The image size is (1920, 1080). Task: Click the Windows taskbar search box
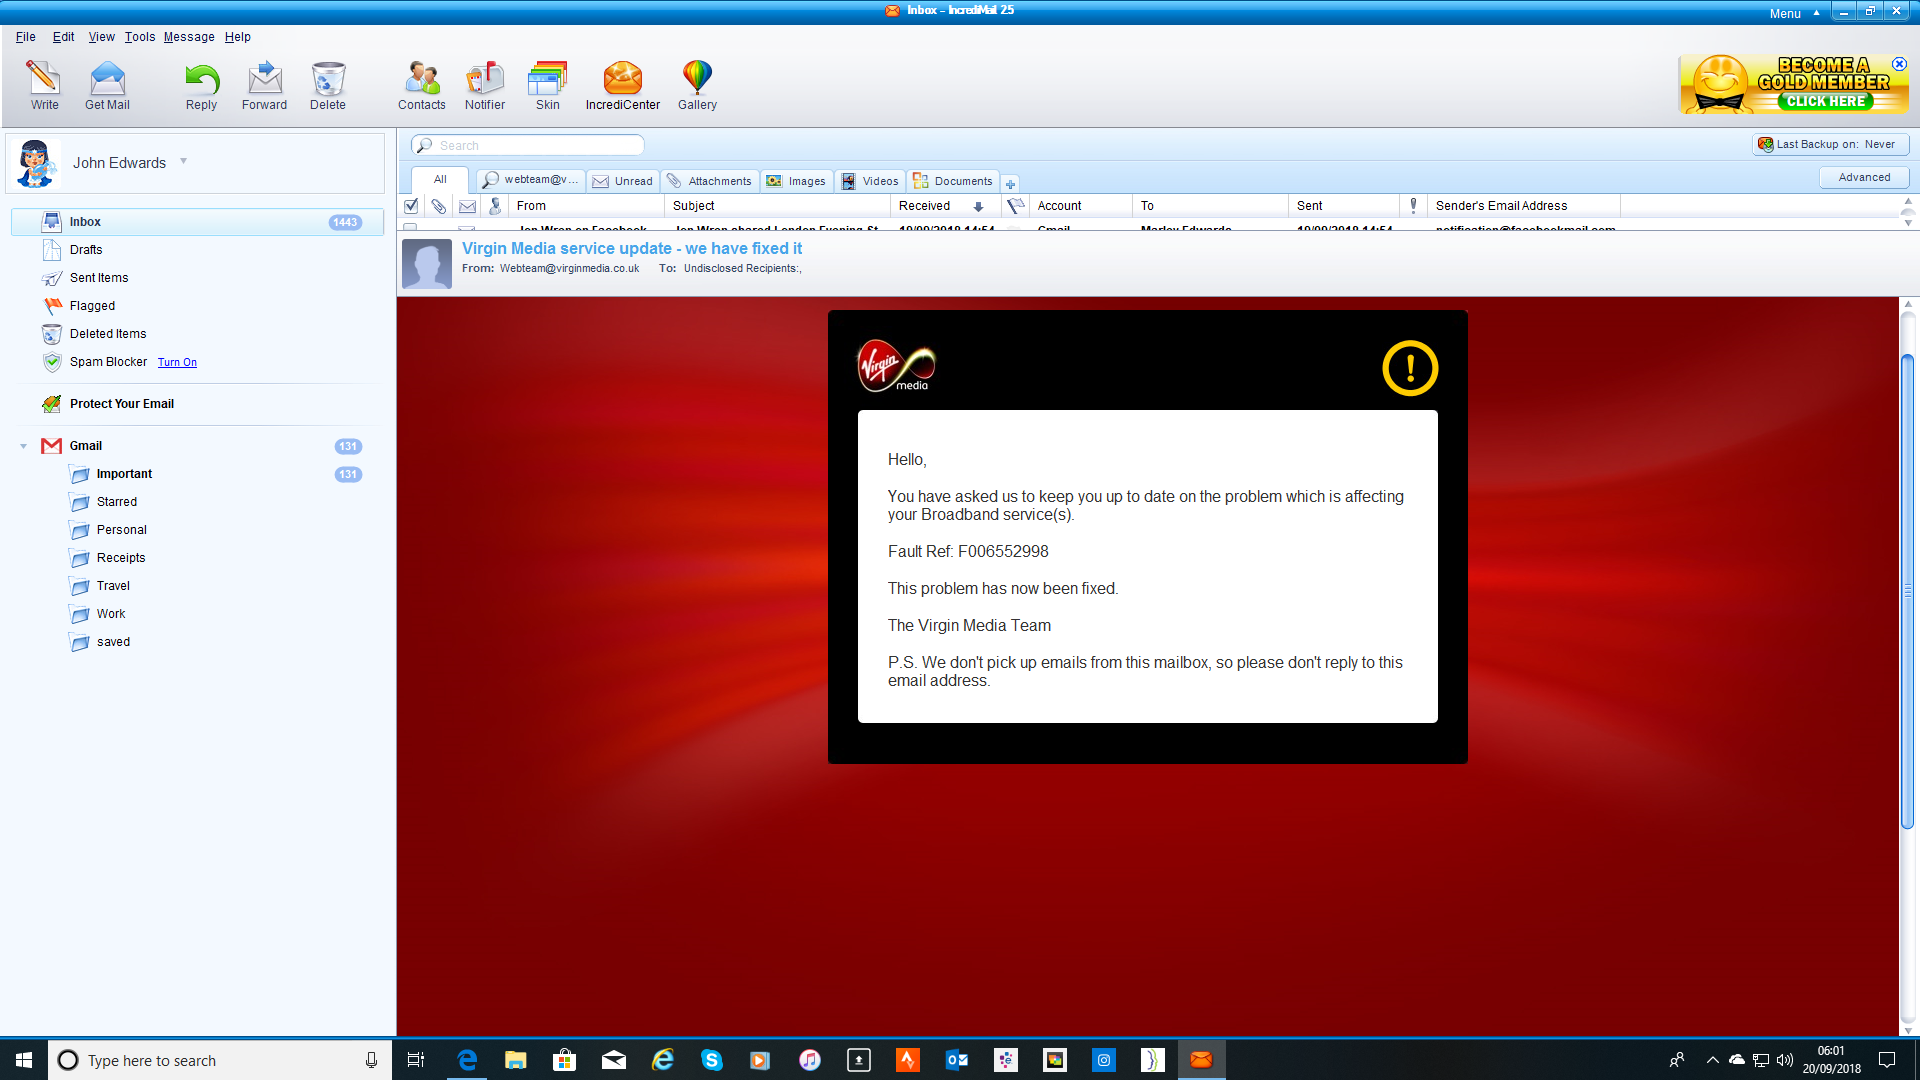(220, 1060)
